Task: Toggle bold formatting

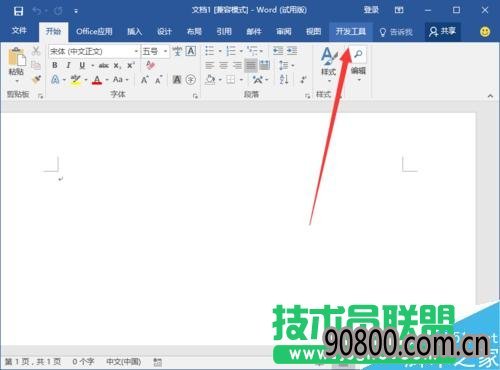Action: (55, 65)
